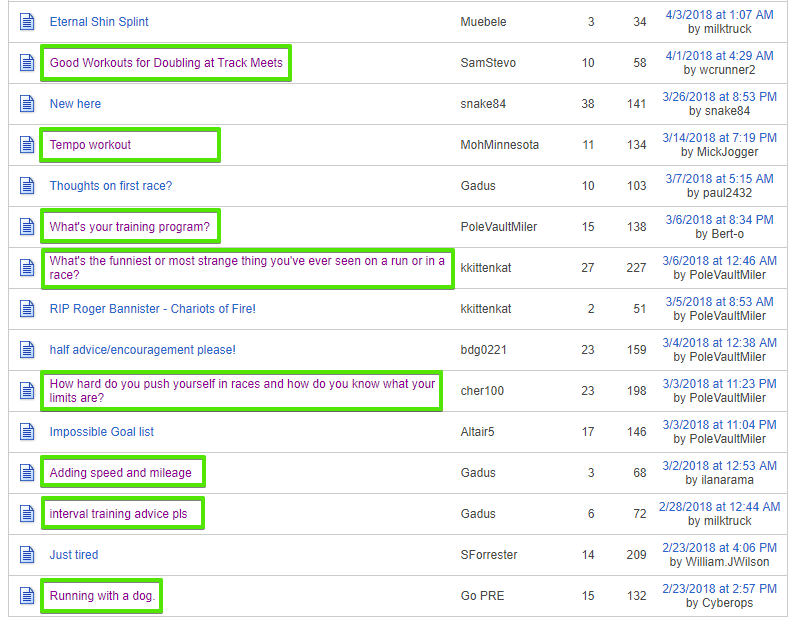
Task: Click author name Muebele
Action: [483, 22]
